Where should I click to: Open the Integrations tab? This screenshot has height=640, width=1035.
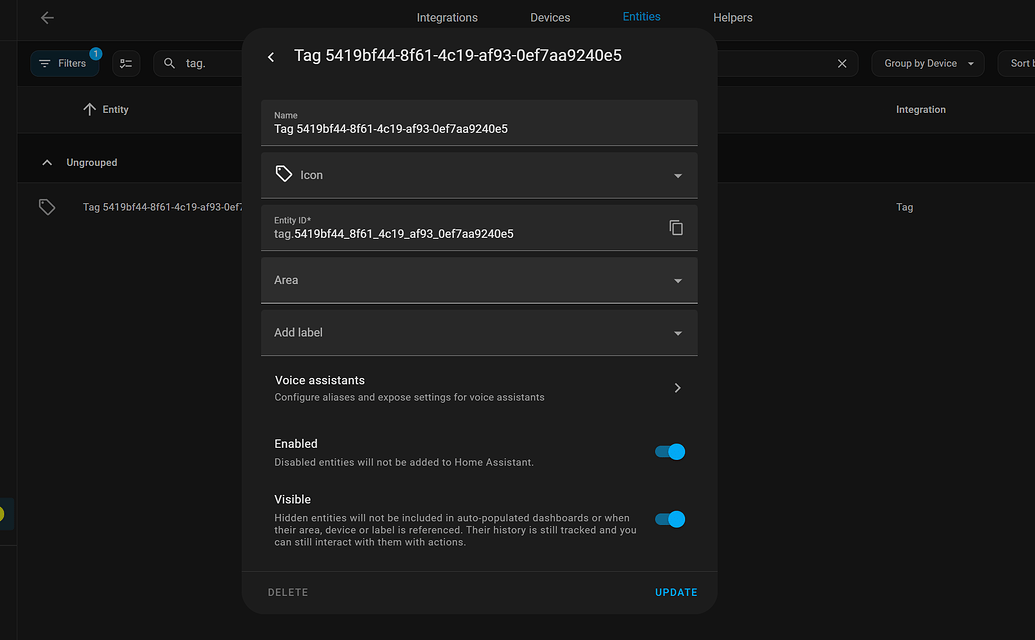point(447,17)
